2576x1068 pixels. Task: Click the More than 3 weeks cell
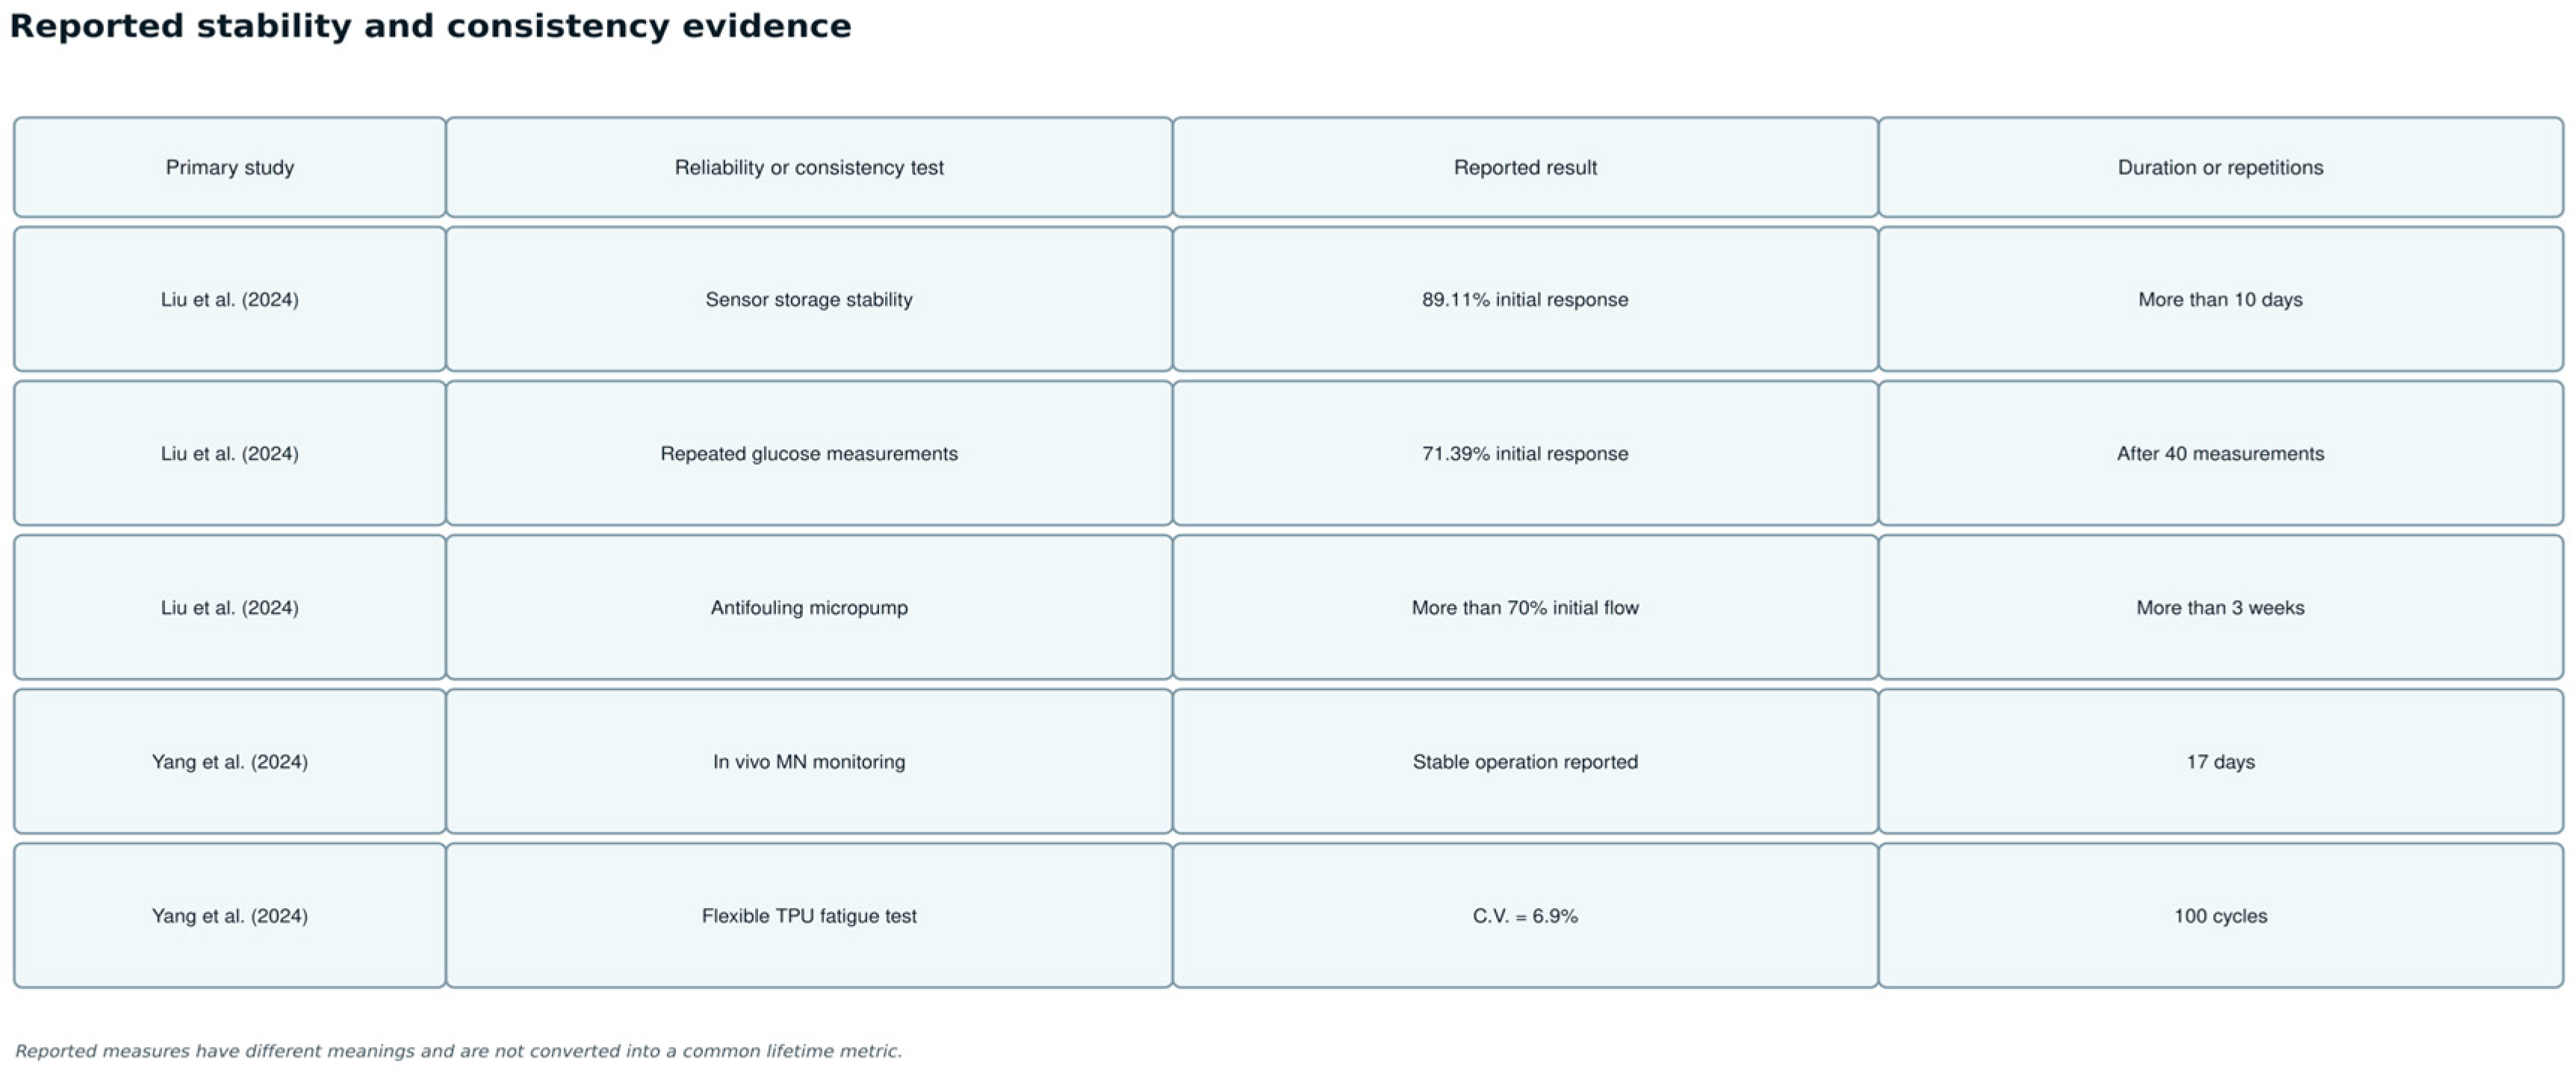click(x=2220, y=607)
